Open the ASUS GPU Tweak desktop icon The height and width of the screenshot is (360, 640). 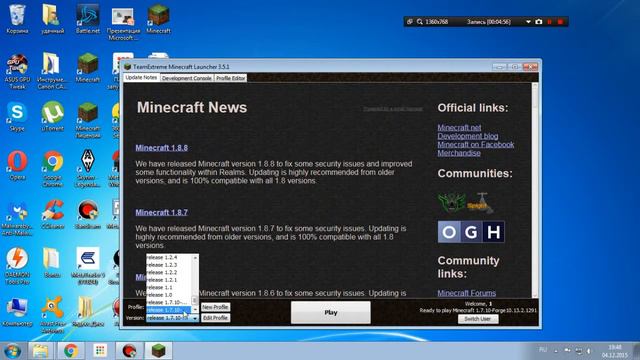17,71
